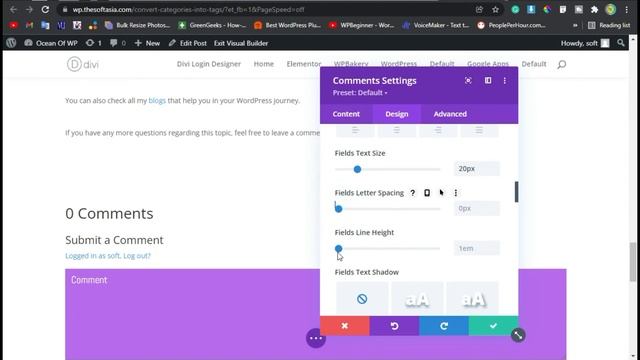Show more bookmarks with chevron
640x360 pixels.
click(x=575, y=25)
